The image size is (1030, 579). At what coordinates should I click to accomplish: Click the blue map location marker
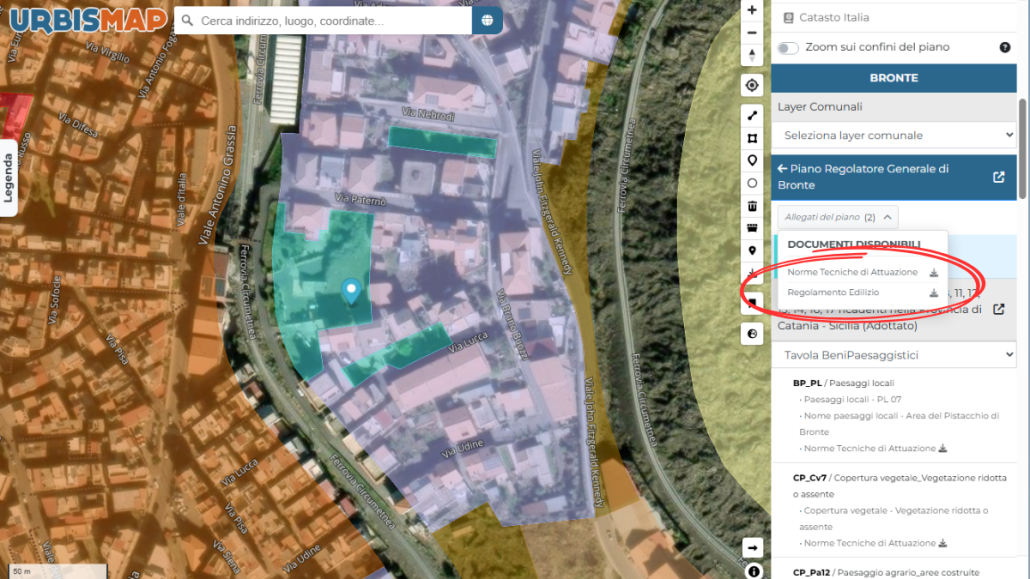pyautogui.click(x=351, y=291)
